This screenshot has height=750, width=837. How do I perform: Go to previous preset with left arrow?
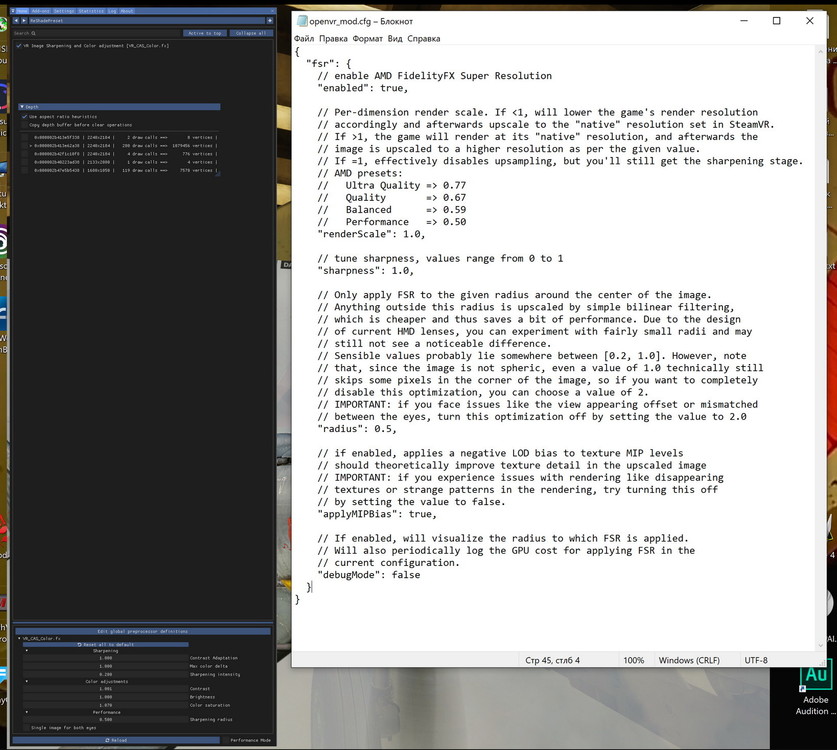point(16,20)
